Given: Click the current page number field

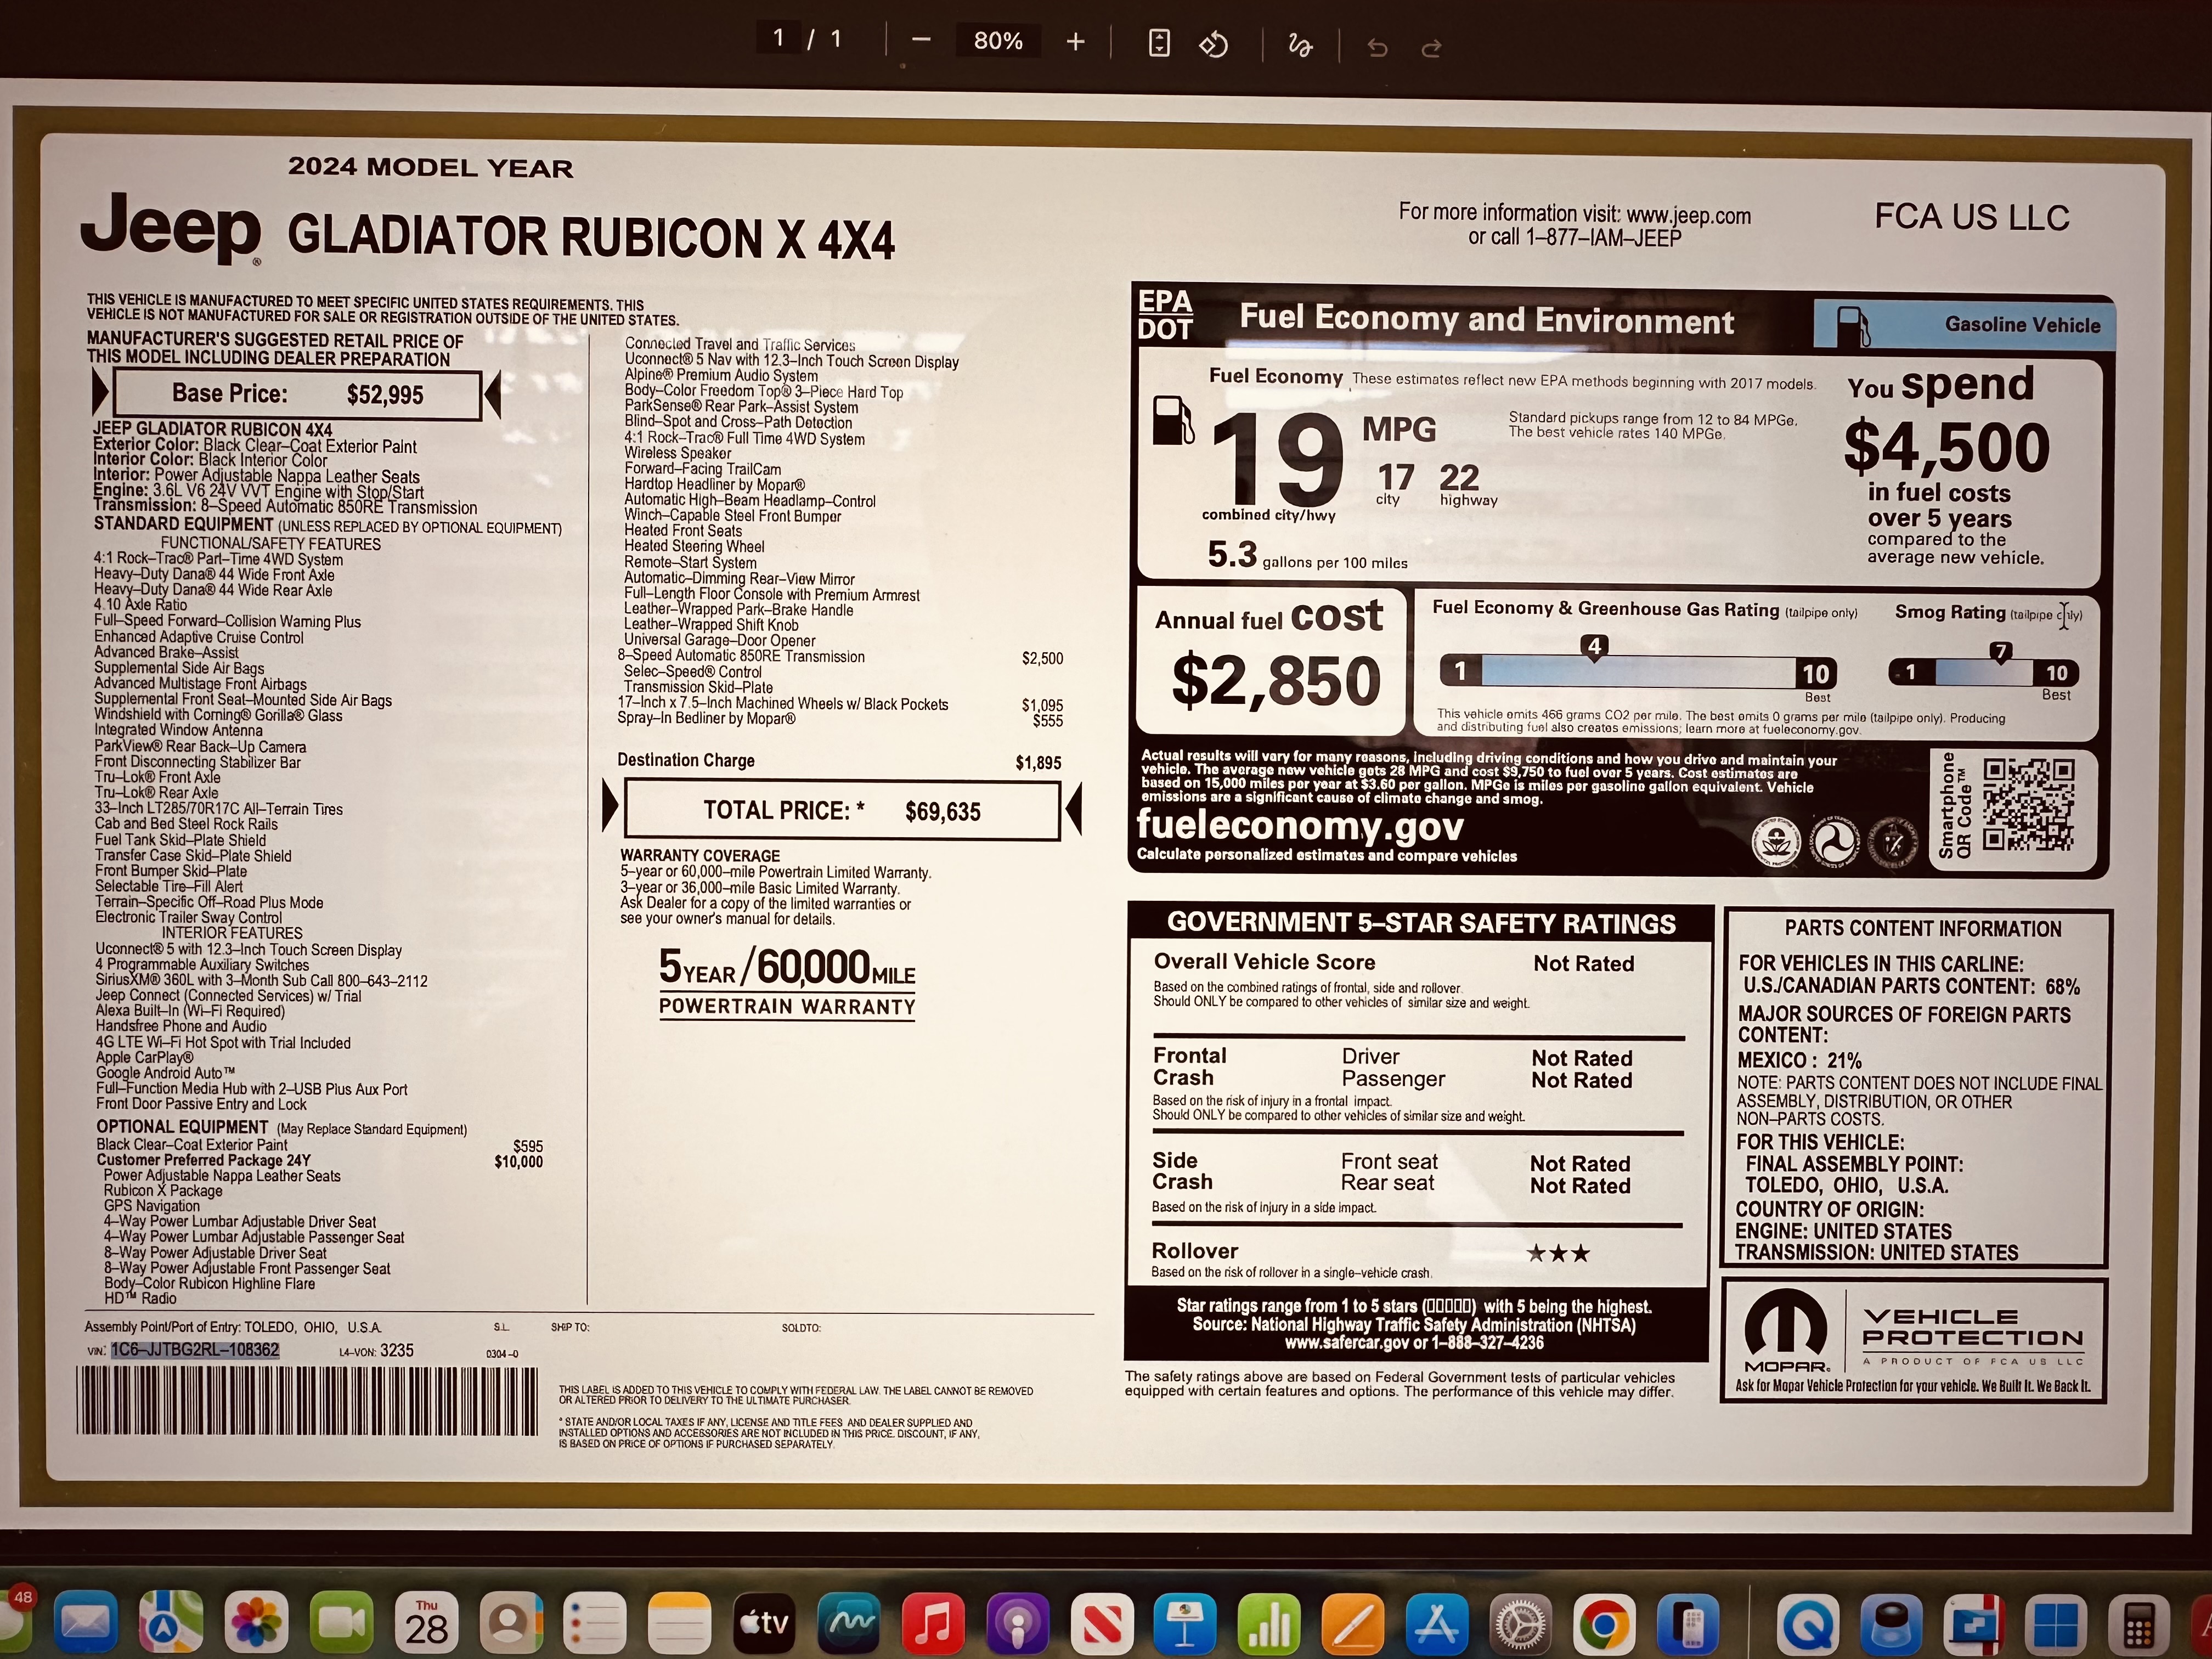Looking at the screenshot, I should [x=778, y=39].
